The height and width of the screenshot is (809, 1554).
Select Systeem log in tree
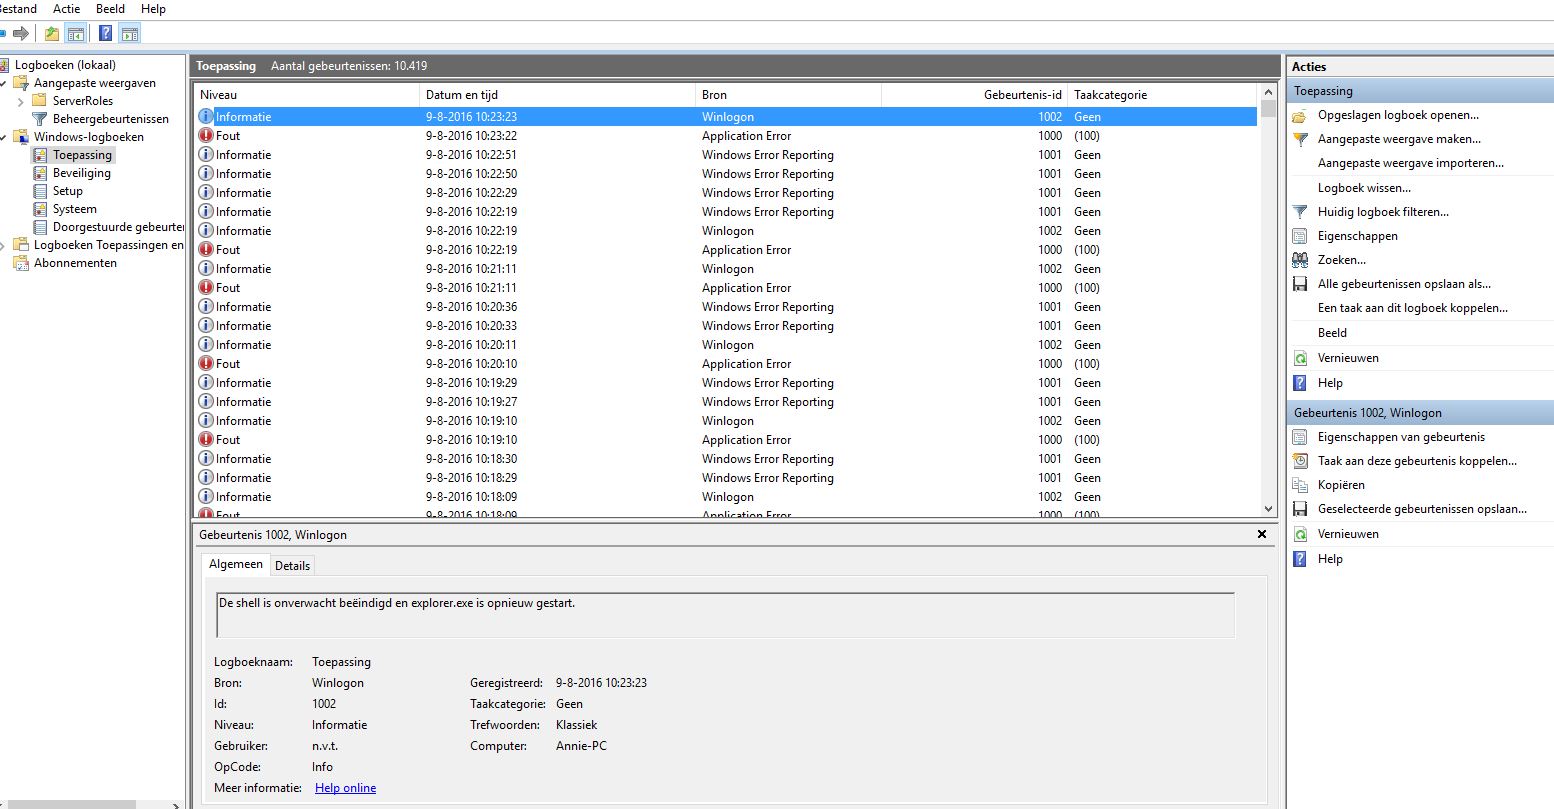pos(74,209)
